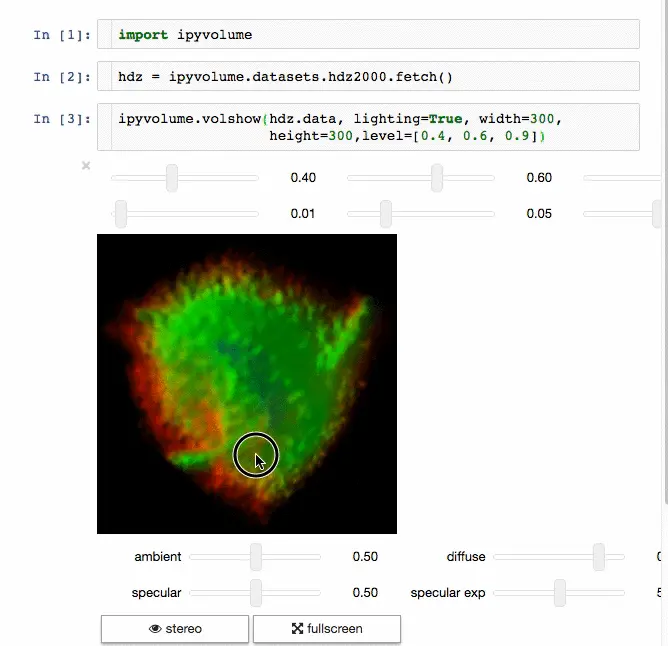668x646 pixels.
Task: Open fullscreen view button
Action: [x=327, y=629]
